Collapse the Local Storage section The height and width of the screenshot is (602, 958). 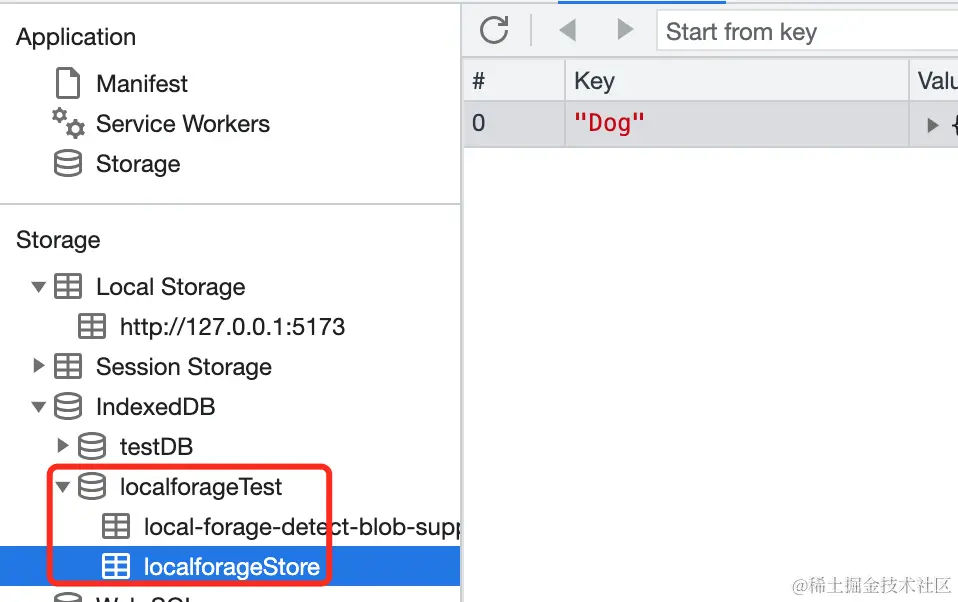click(x=37, y=286)
